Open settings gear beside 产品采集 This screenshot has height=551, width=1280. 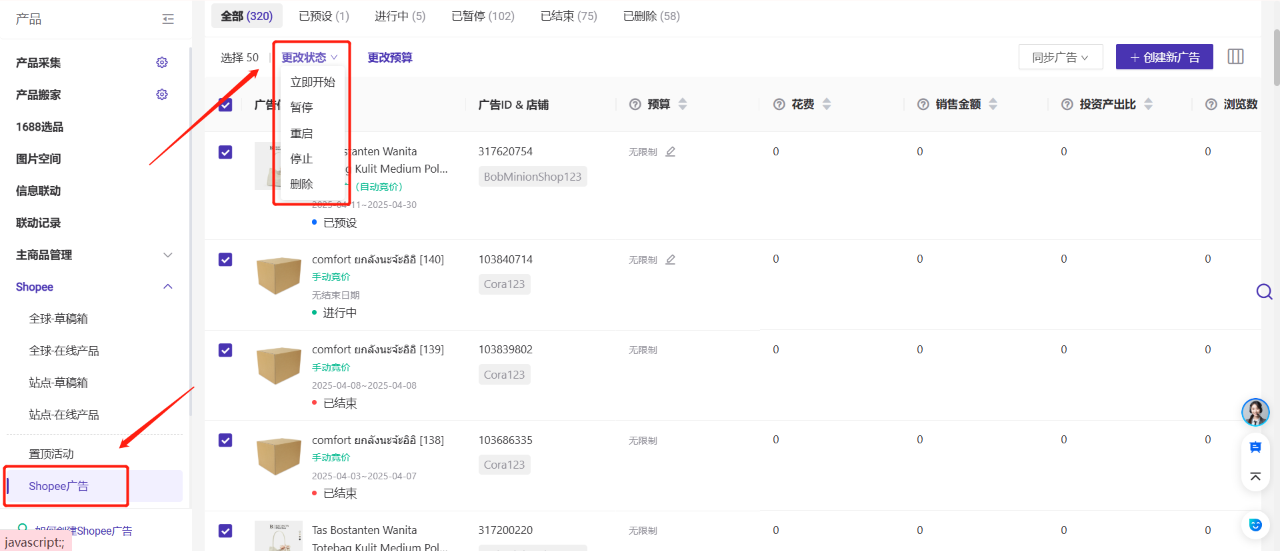click(162, 63)
